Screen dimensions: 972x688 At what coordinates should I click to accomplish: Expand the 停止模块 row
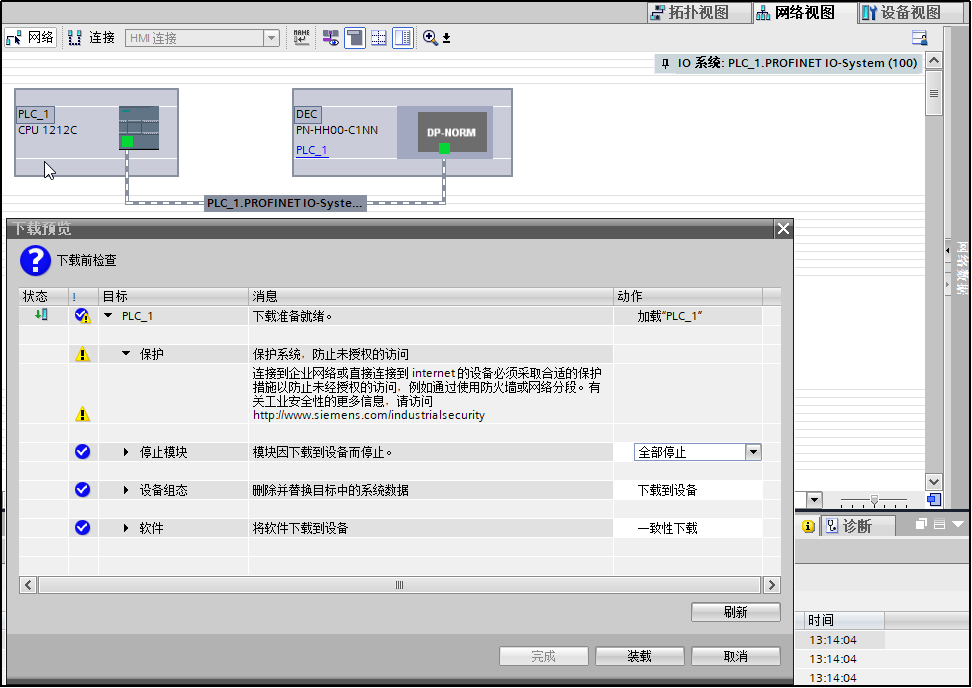click(126, 452)
